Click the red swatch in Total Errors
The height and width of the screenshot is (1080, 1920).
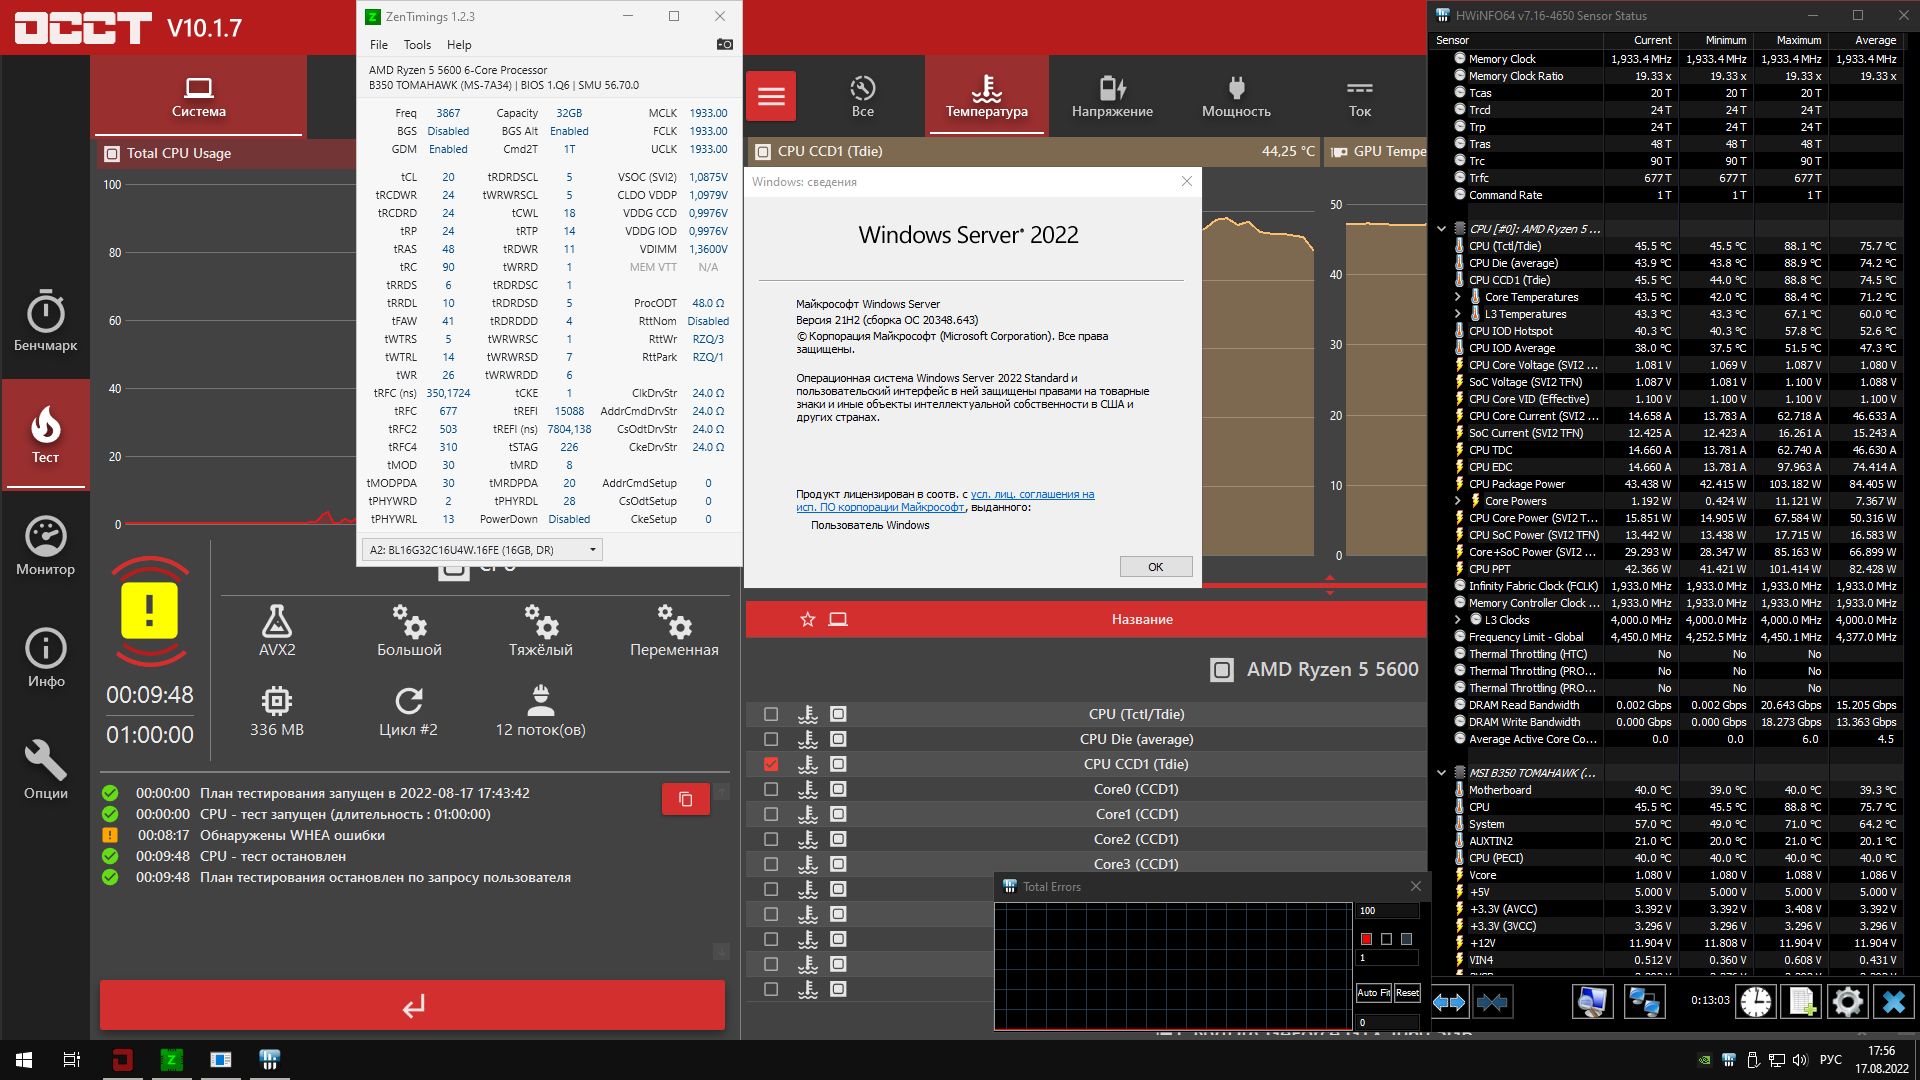tap(1366, 939)
